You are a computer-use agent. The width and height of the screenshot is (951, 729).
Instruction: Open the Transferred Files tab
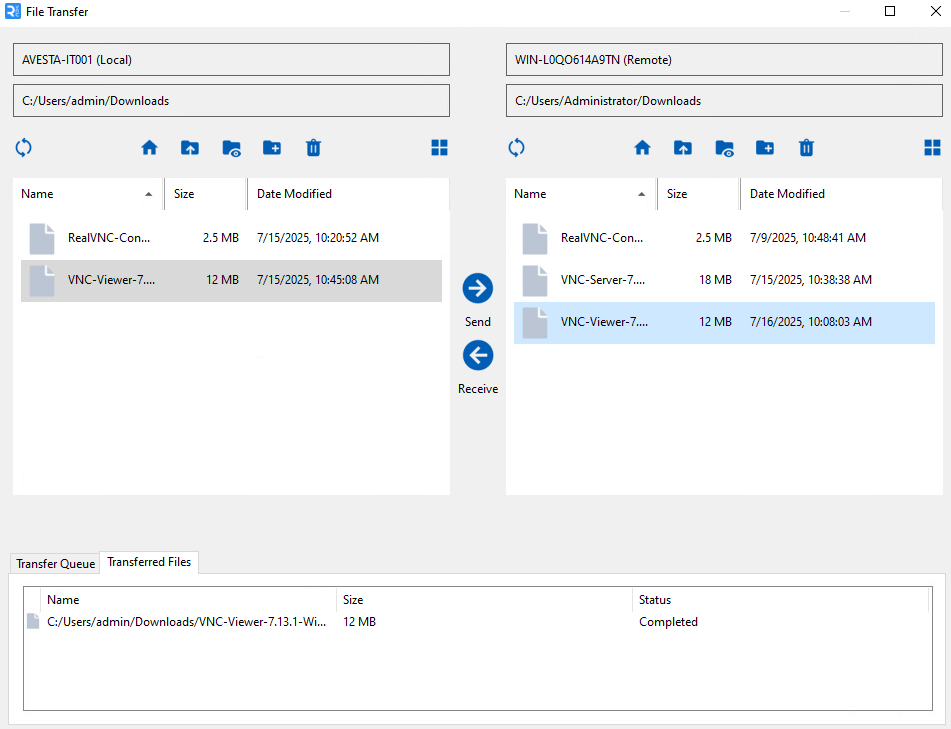pos(148,562)
